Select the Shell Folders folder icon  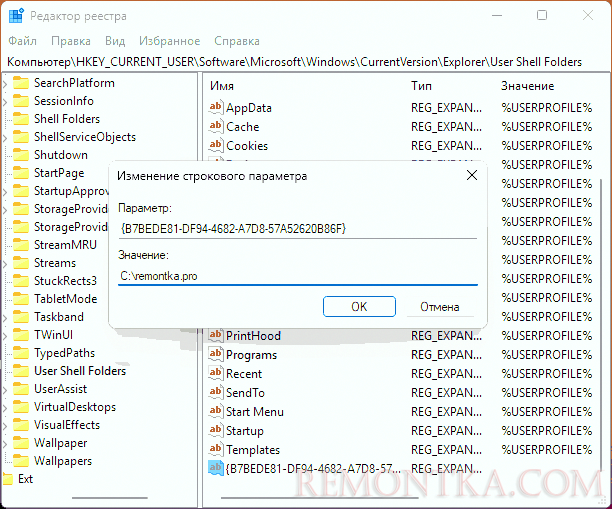tap(21, 119)
